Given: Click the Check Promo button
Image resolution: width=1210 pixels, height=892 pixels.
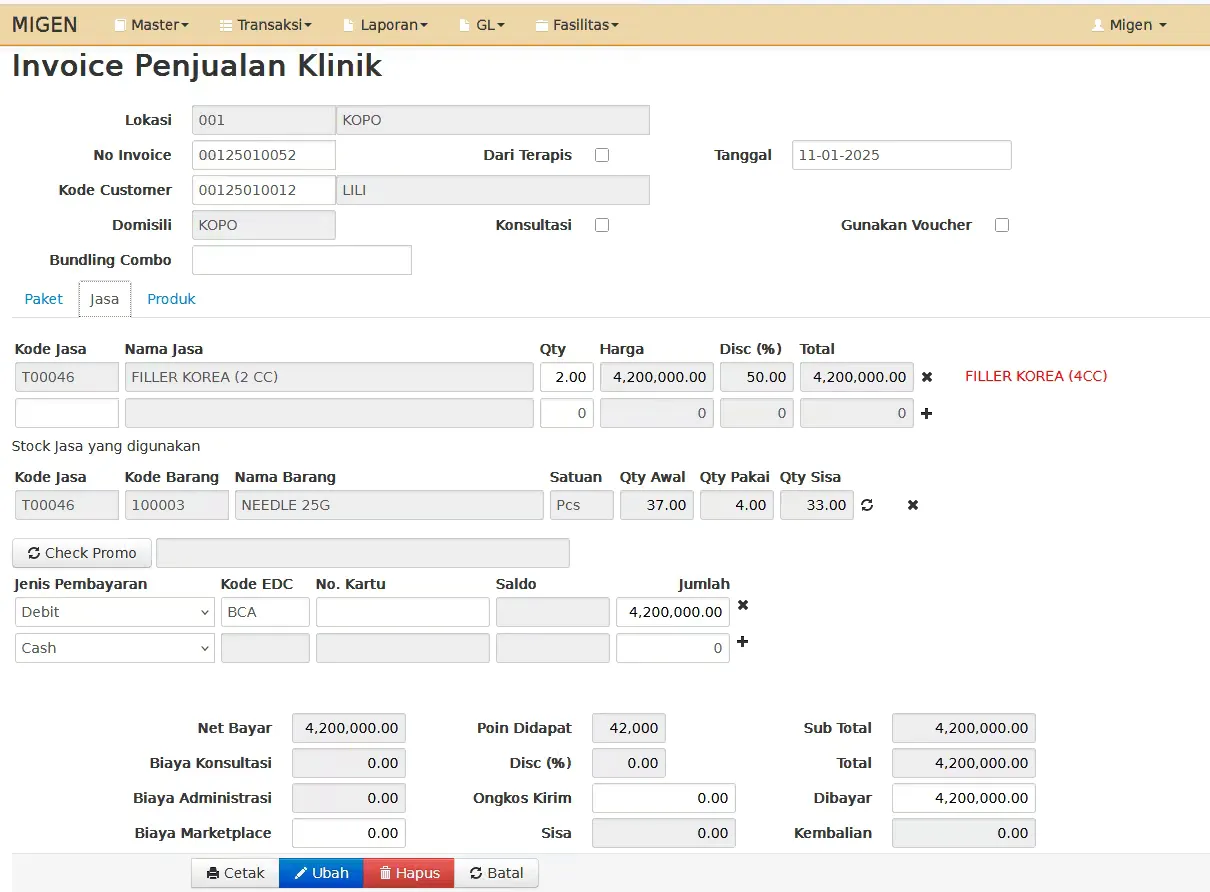Looking at the screenshot, I should point(82,553).
